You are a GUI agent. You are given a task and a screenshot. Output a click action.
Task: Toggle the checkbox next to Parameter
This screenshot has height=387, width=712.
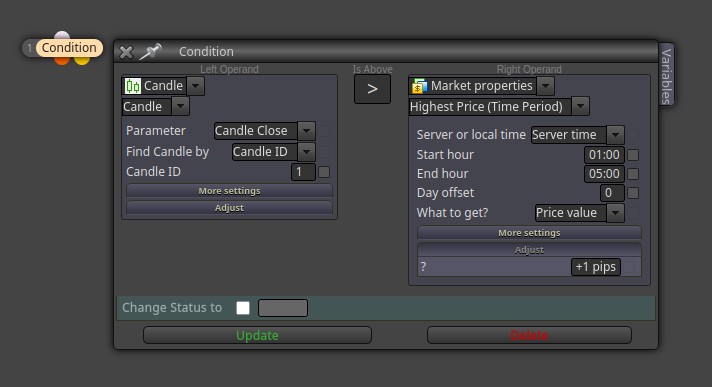[x=324, y=131]
